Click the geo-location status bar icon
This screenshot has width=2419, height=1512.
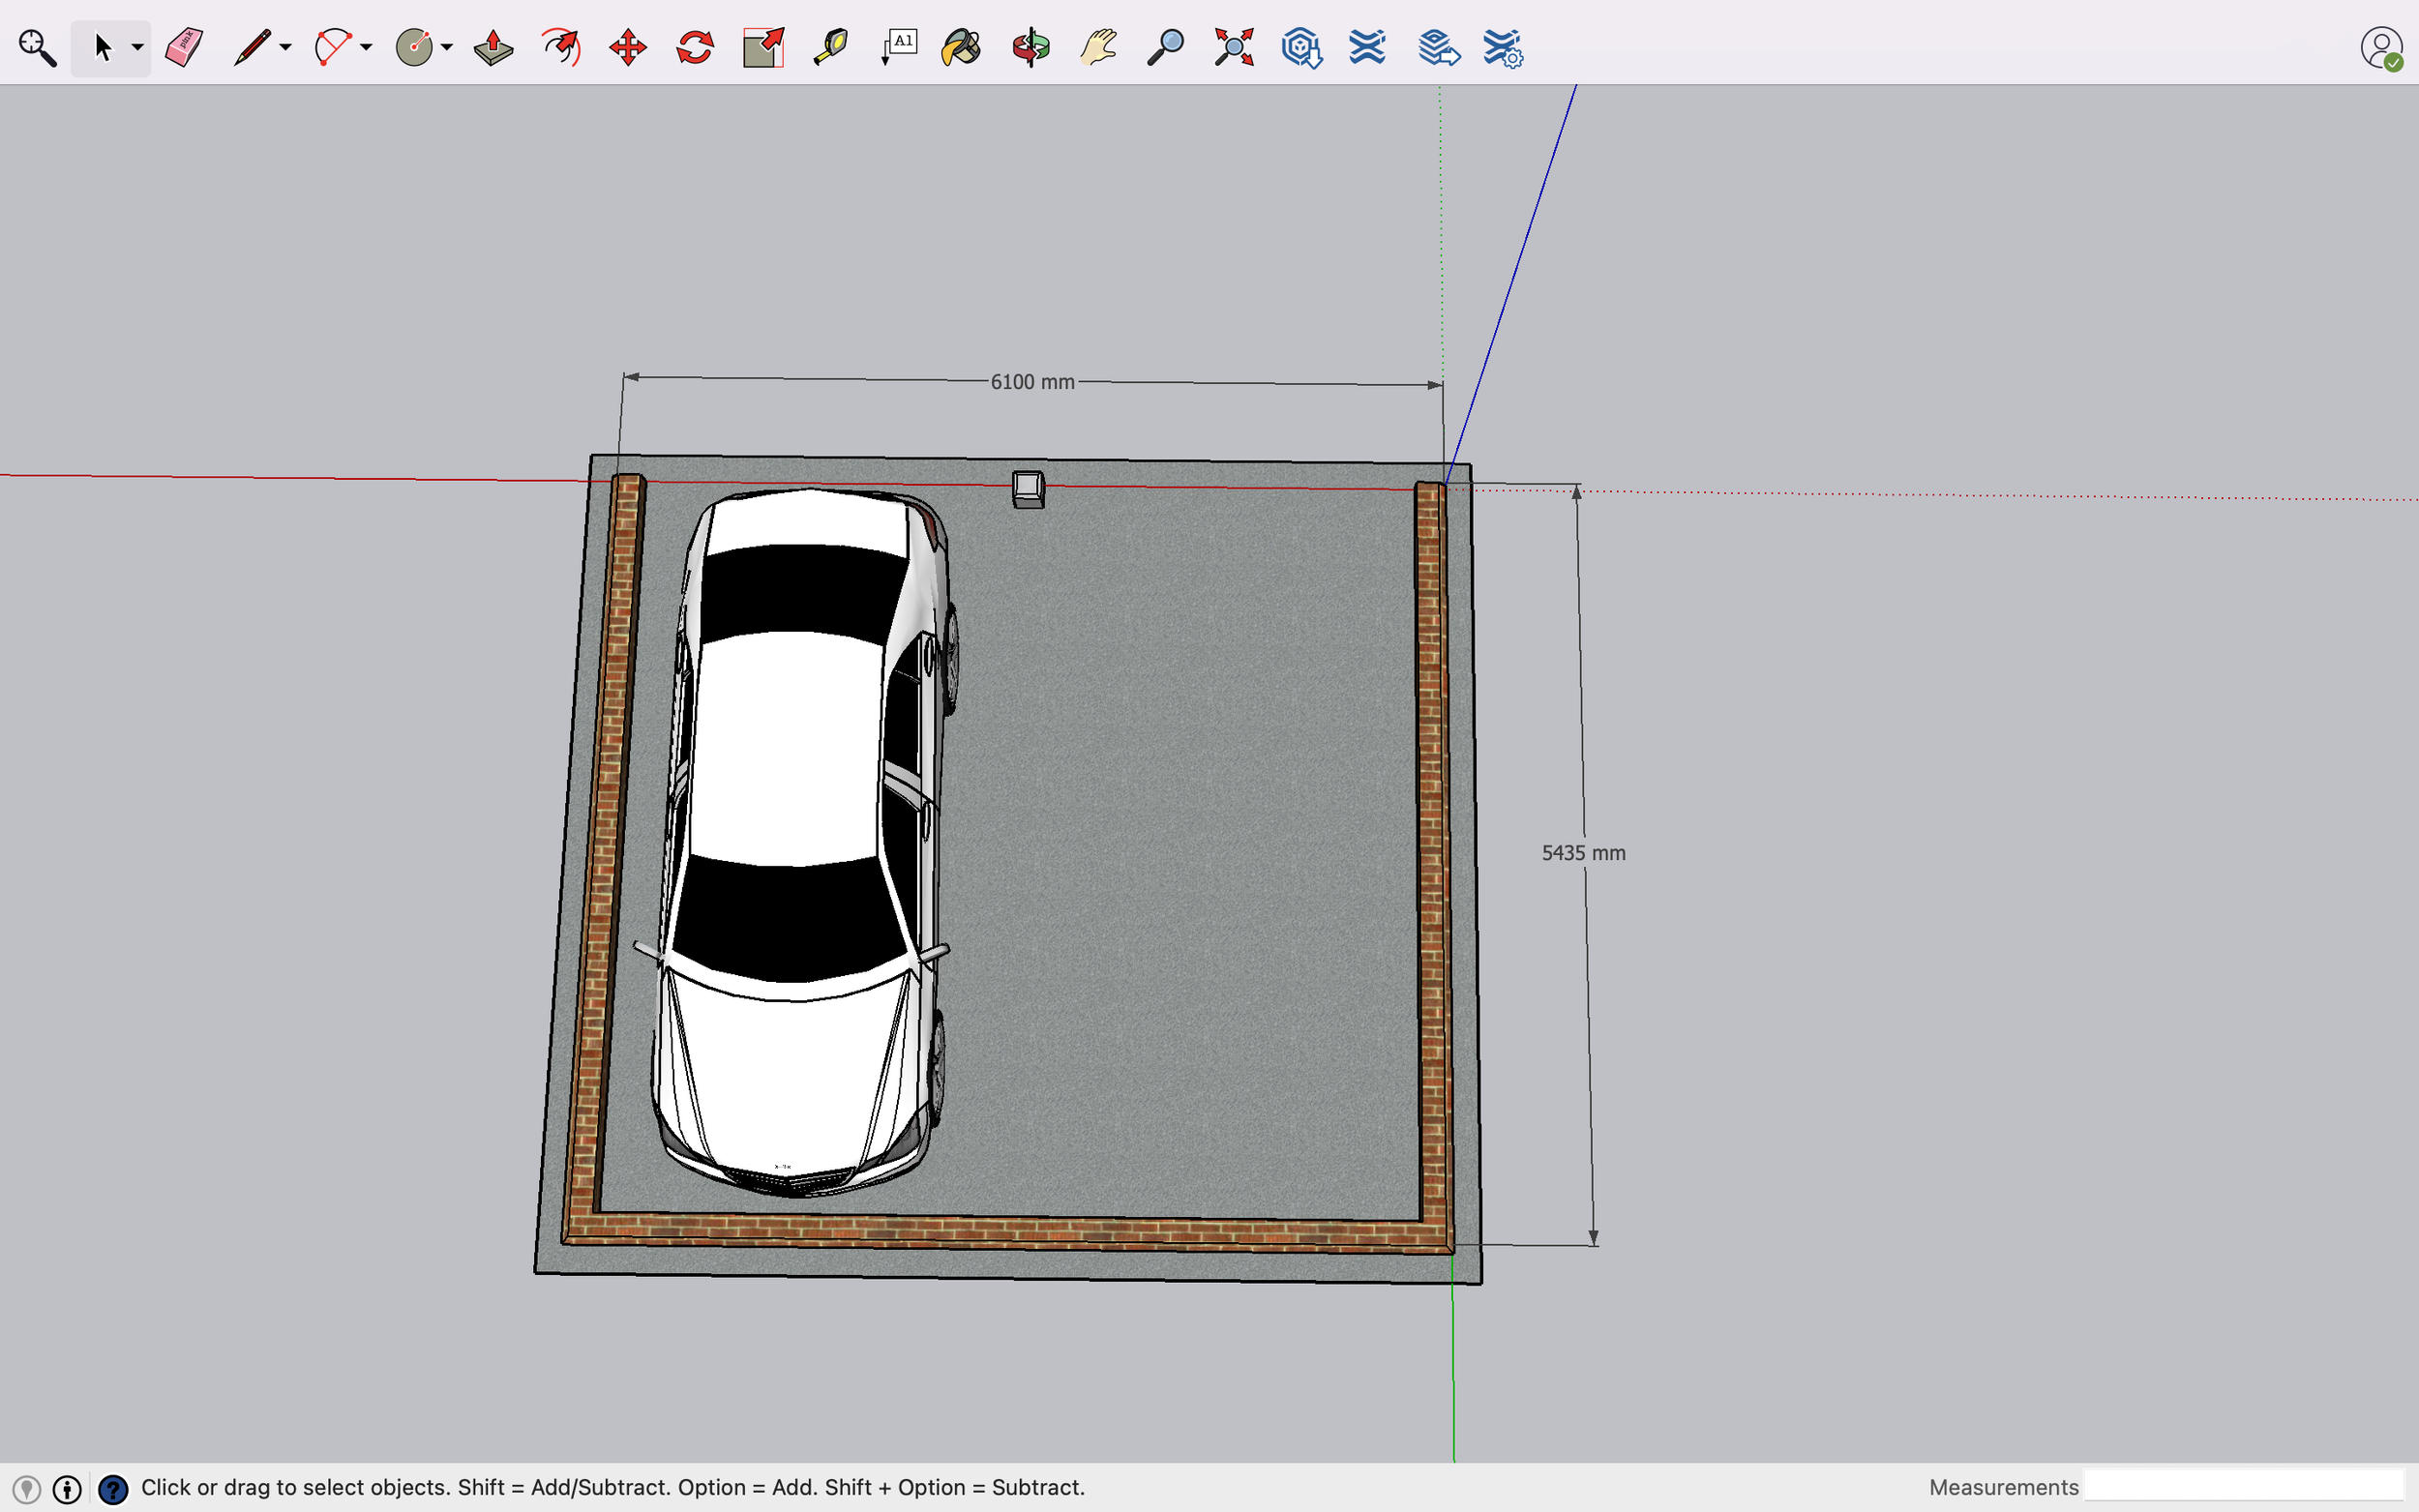point(27,1489)
